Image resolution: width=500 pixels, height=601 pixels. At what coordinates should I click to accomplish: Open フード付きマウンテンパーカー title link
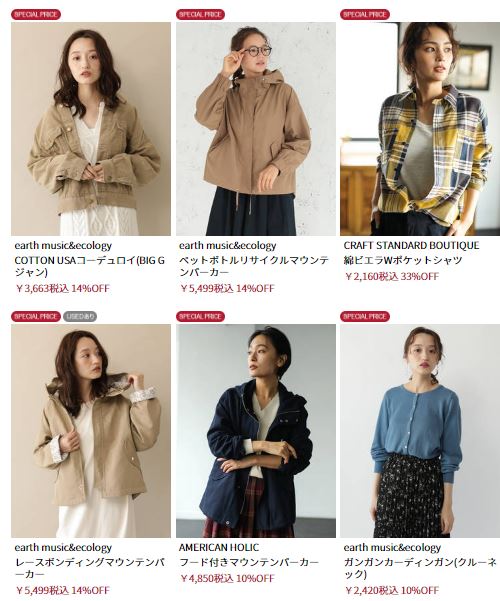(249, 563)
